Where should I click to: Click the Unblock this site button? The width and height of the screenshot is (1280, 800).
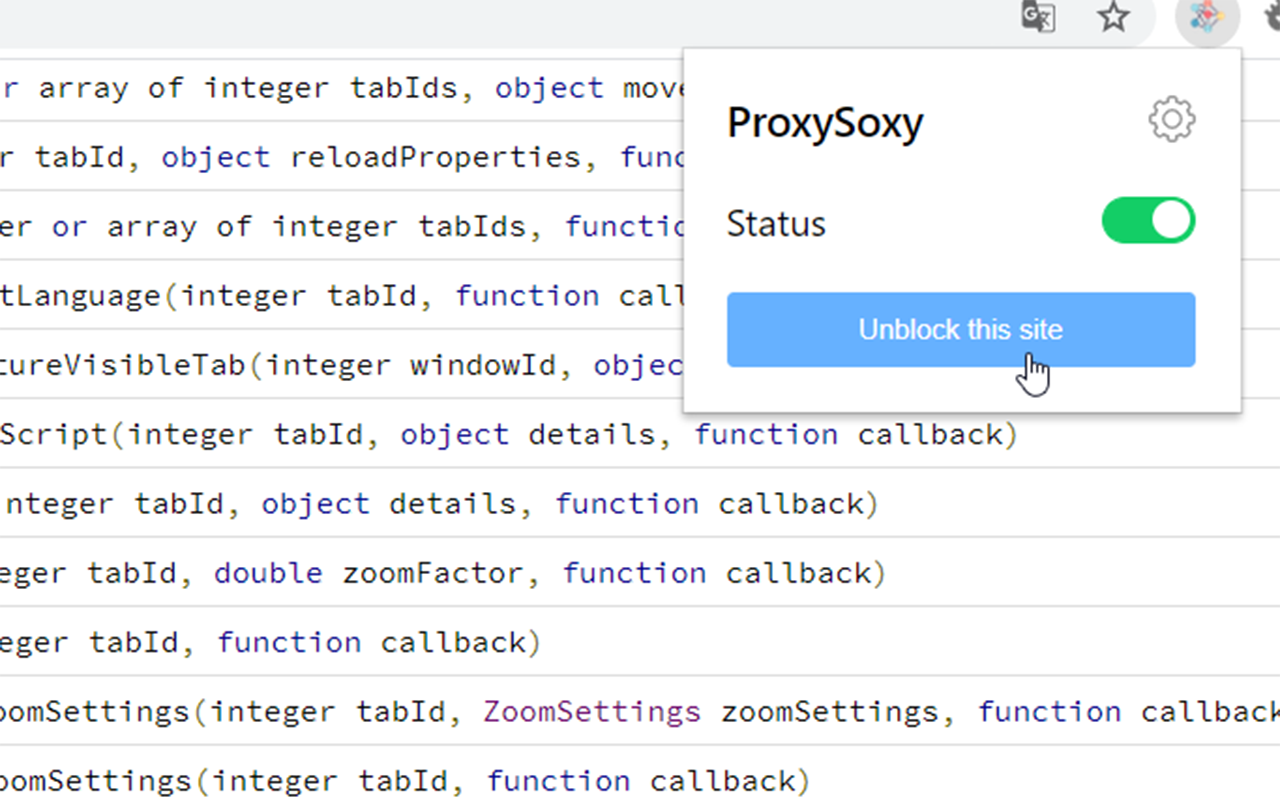click(960, 330)
